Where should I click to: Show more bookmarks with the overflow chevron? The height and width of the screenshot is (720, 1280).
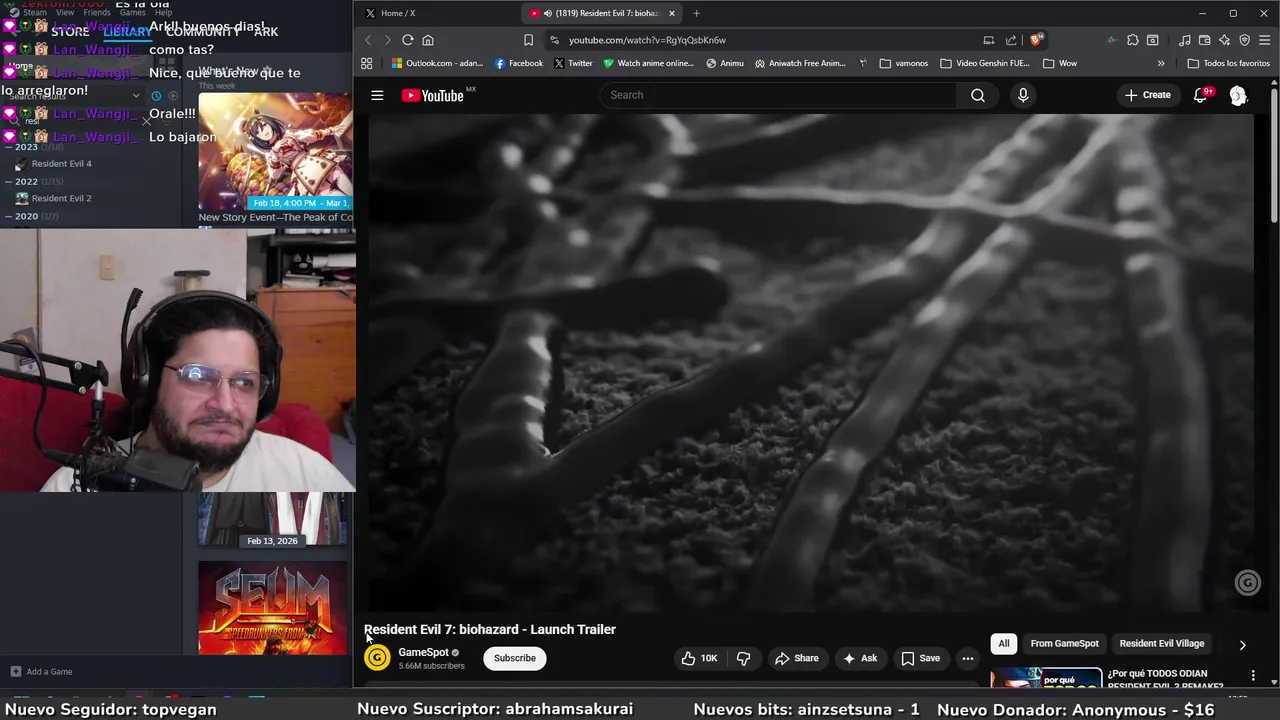click(1161, 63)
